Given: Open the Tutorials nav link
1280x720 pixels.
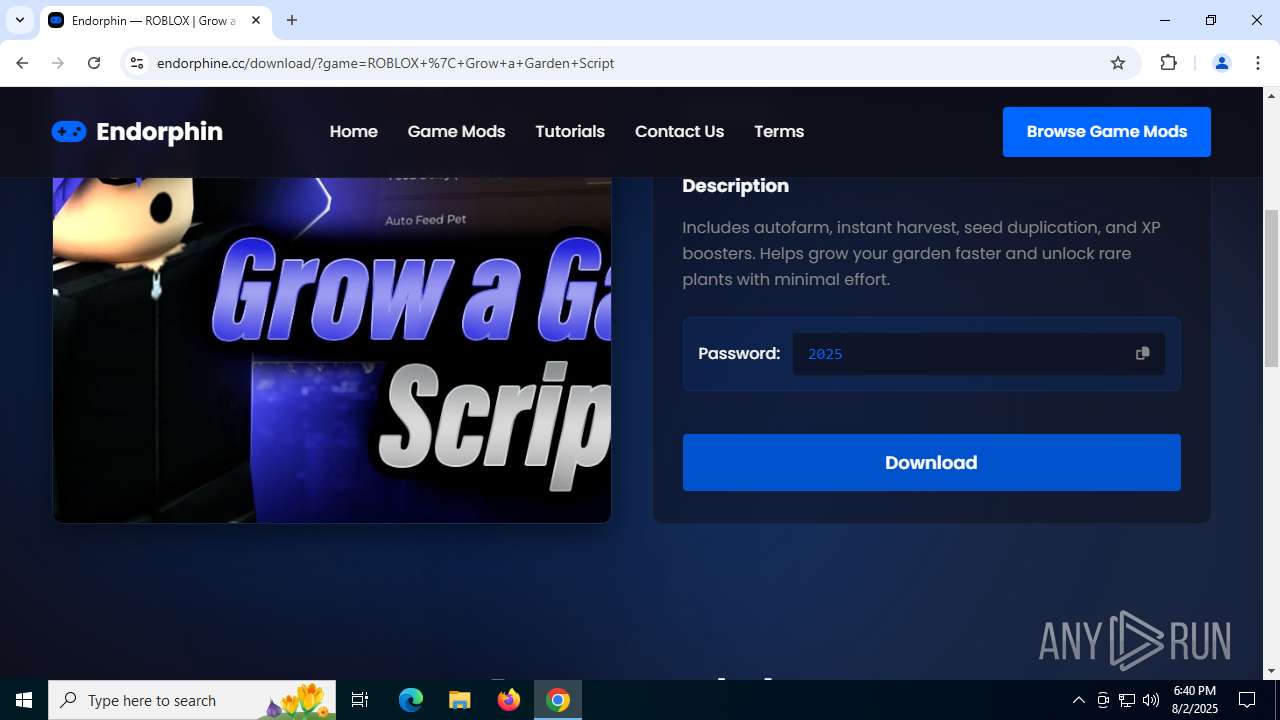Looking at the screenshot, I should coord(570,132).
